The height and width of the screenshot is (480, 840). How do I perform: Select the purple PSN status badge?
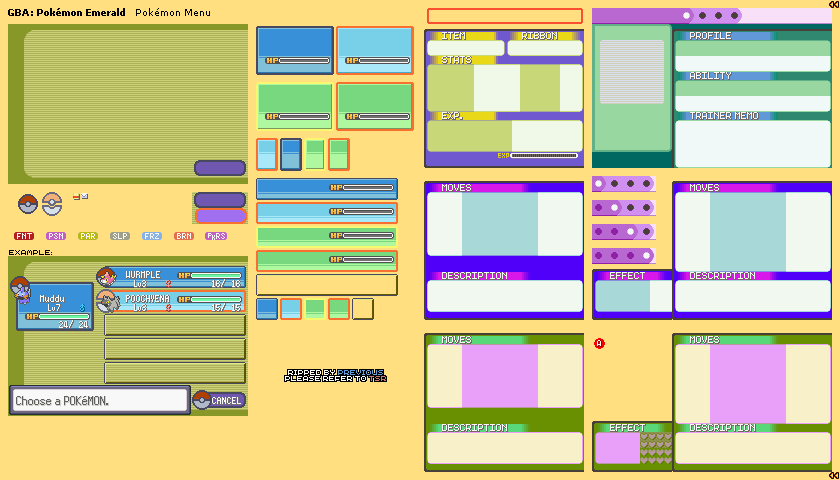click(56, 236)
